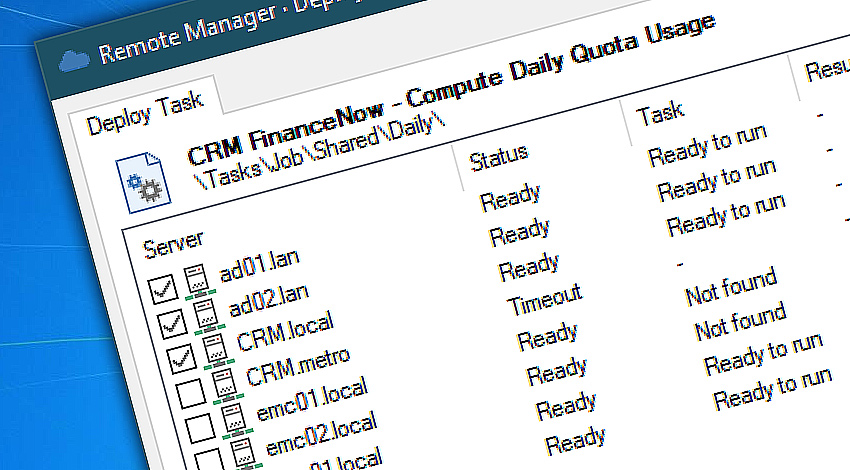Click Ready to run for ad01.lan
The height and width of the screenshot is (470, 850).
[707, 145]
